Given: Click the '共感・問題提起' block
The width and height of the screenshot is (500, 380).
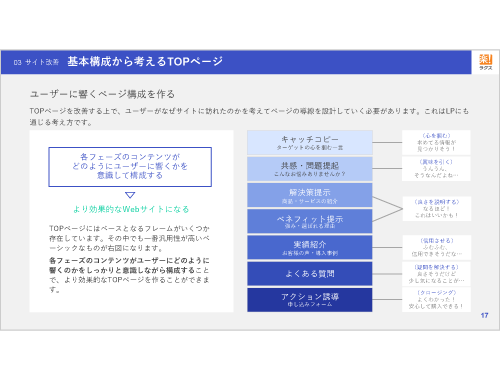Looking at the screenshot, I should (310, 169).
